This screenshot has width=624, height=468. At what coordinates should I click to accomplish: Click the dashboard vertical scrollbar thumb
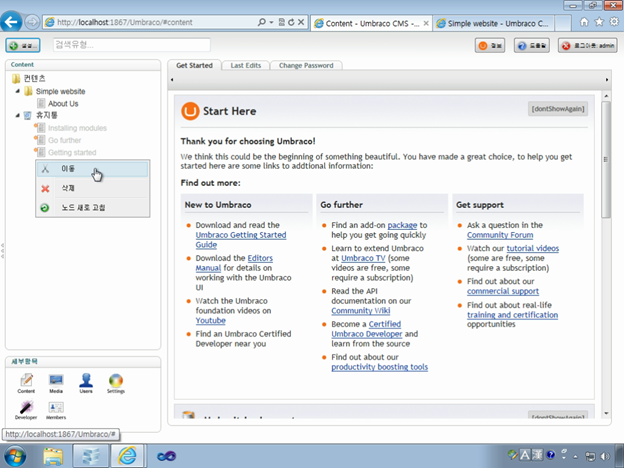pos(606,159)
